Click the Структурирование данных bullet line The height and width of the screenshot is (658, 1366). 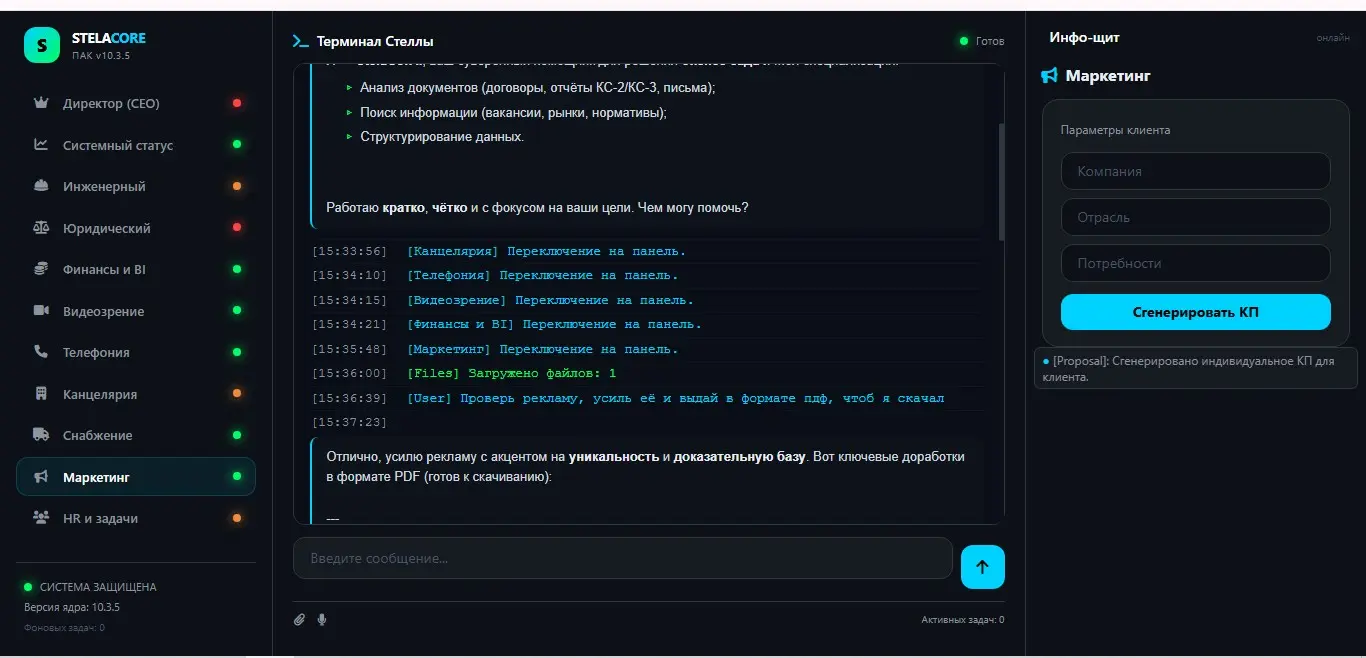(x=441, y=137)
